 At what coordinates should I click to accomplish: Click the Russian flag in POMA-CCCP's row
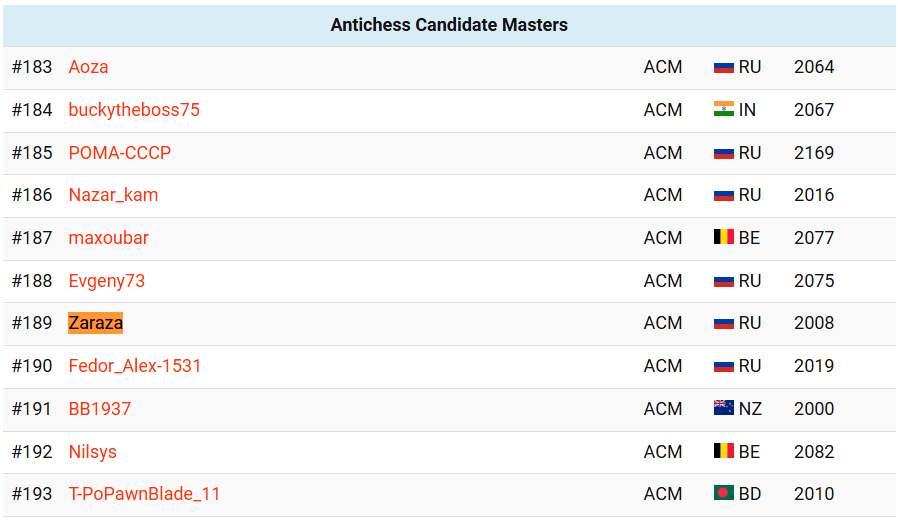(x=723, y=153)
